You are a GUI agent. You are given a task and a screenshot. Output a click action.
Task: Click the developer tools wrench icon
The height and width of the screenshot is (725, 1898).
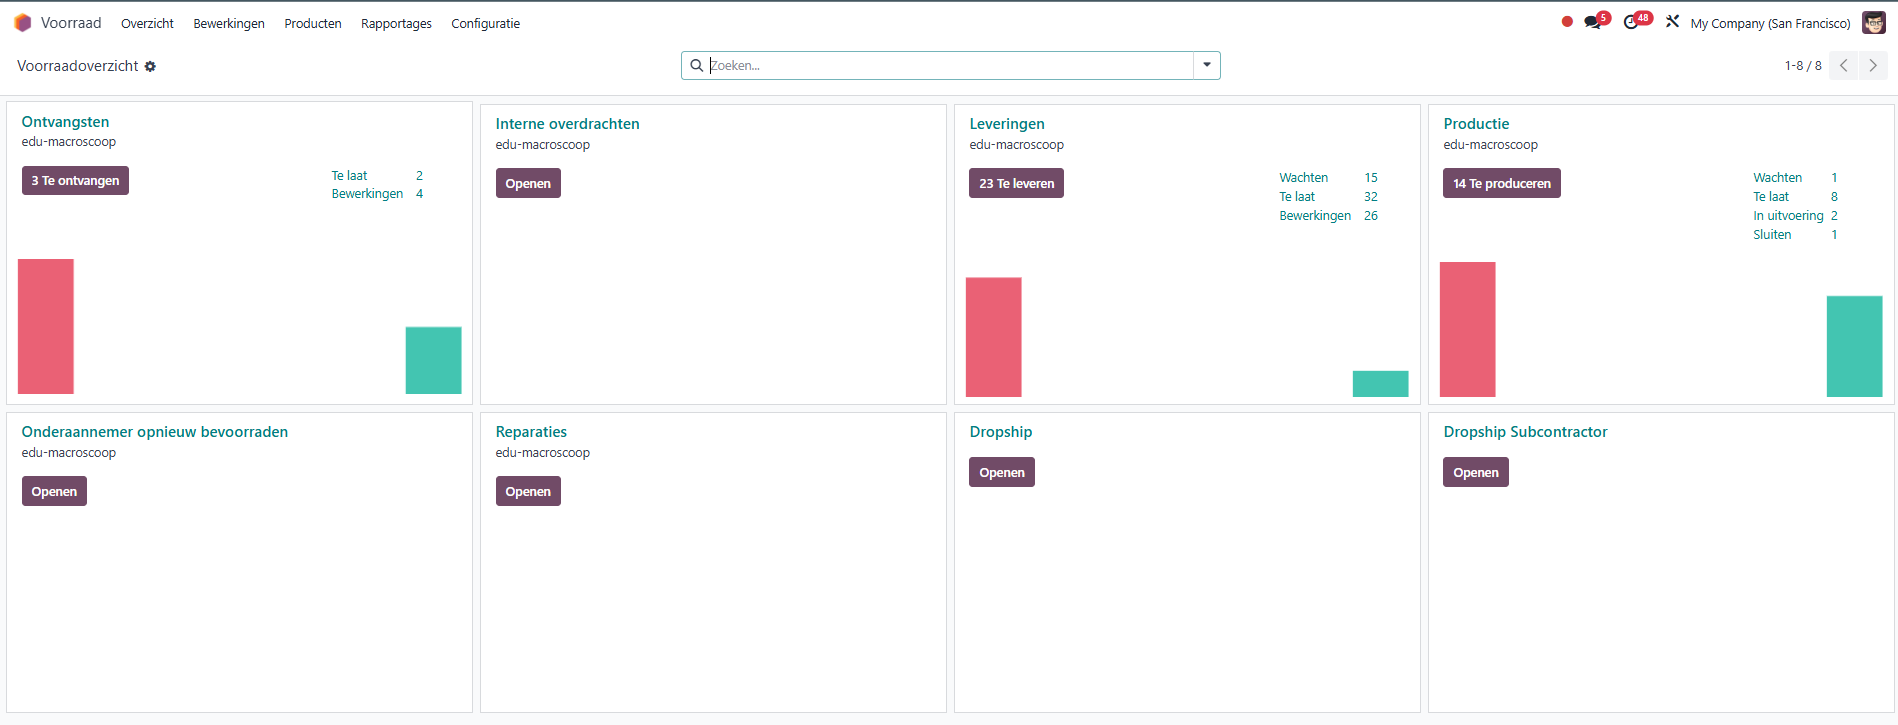[1672, 22]
